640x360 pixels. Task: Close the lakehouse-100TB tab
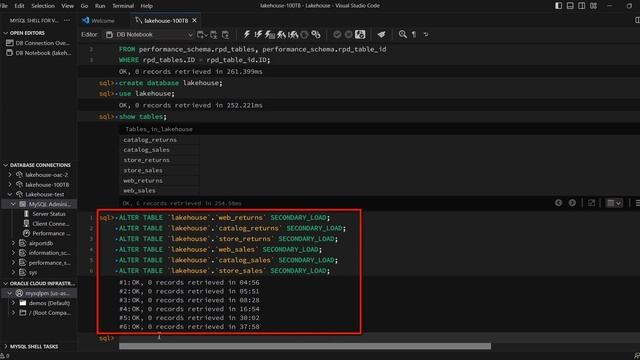(x=195, y=20)
